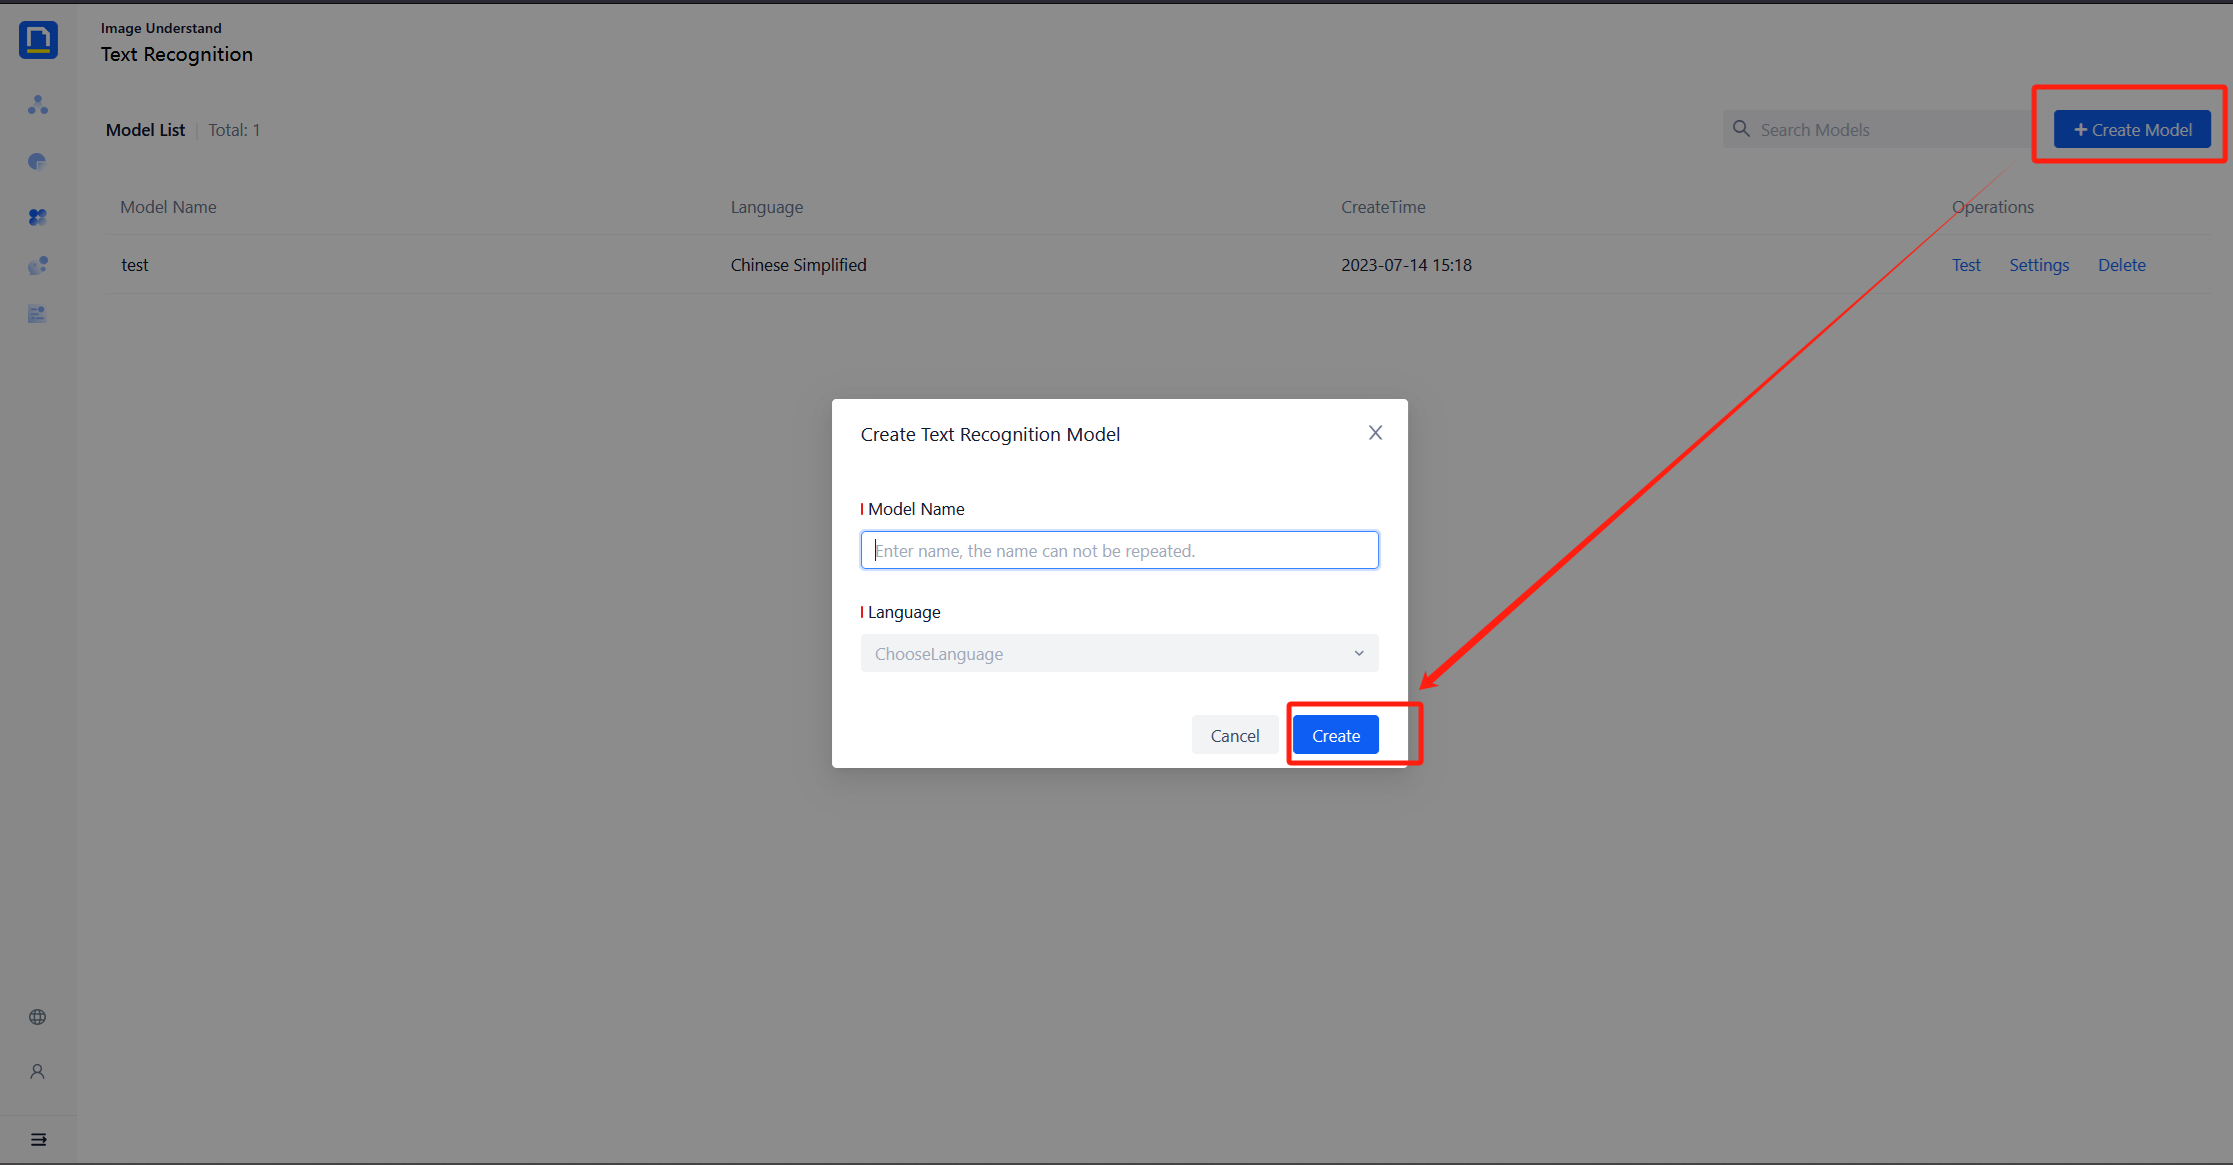Open the ChooseLanguage dropdown
The width and height of the screenshot is (2233, 1165).
click(1119, 653)
